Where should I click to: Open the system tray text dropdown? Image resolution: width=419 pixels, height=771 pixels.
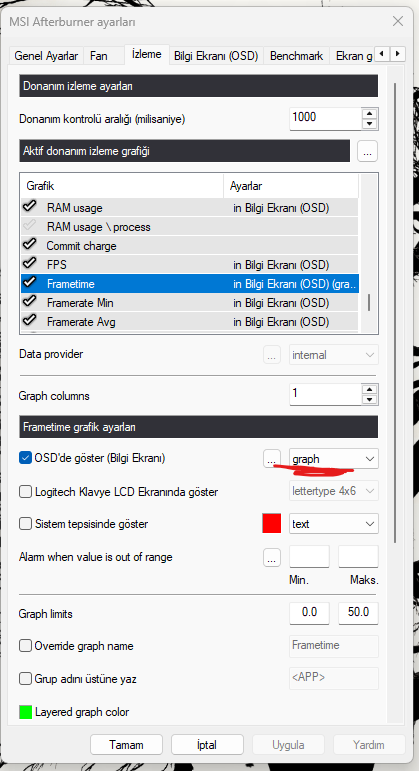(x=333, y=524)
